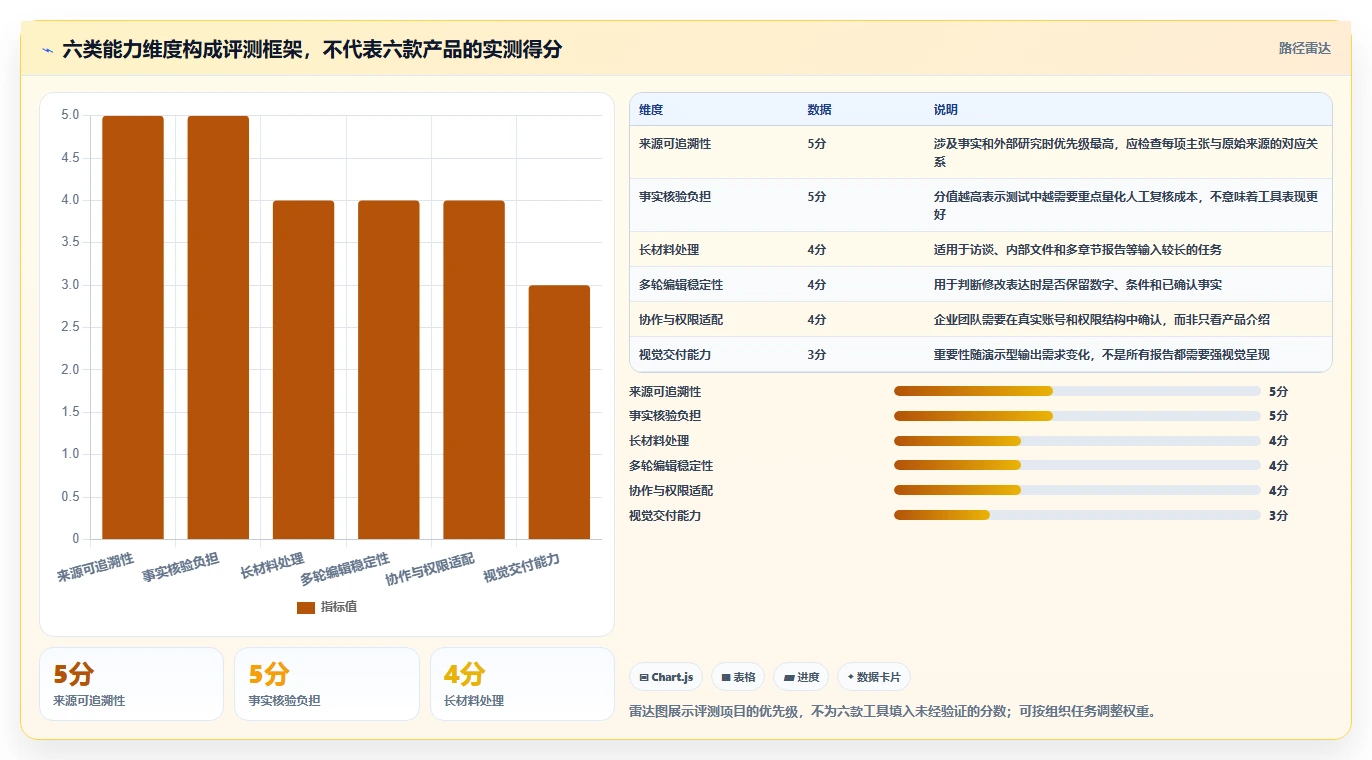The width and height of the screenshot is (1372, 760).
Task: Click the 长材料处理 bar in chart
Action: pyautogui.click(x=303, y=370)
